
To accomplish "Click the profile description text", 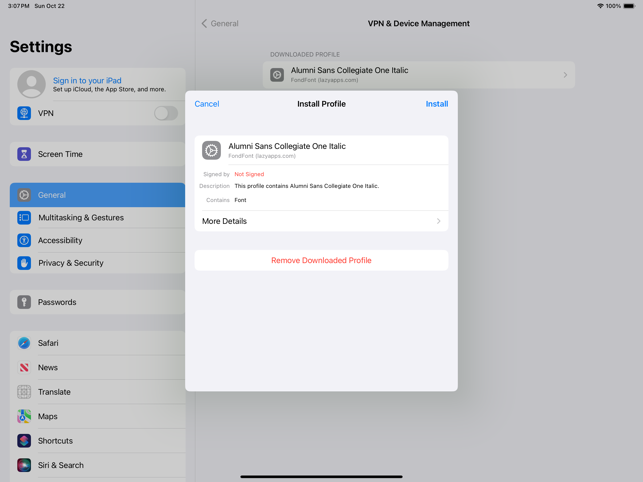I will pos(307,186).
